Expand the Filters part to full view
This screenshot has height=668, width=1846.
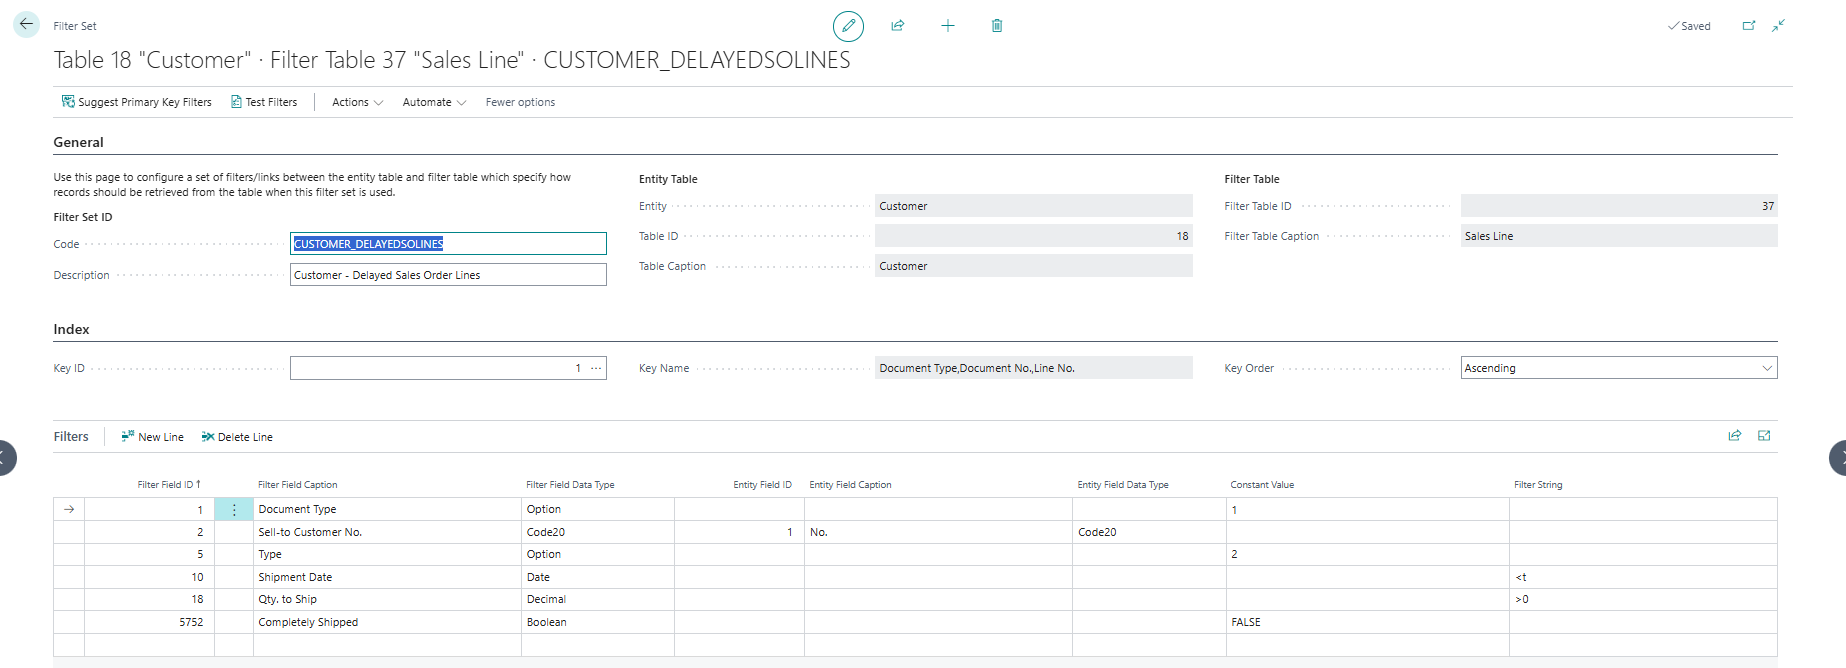tap(1764, 436)
